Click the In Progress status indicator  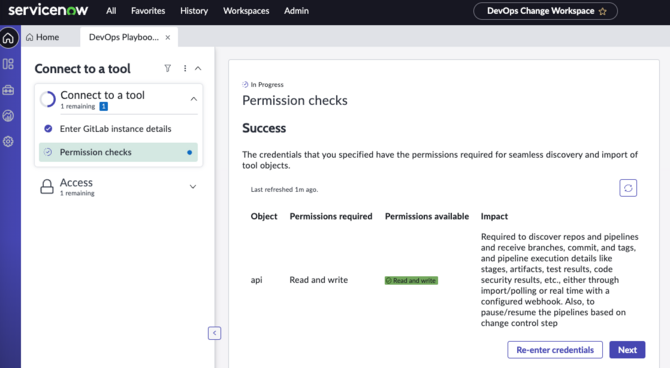pos(263,85)
